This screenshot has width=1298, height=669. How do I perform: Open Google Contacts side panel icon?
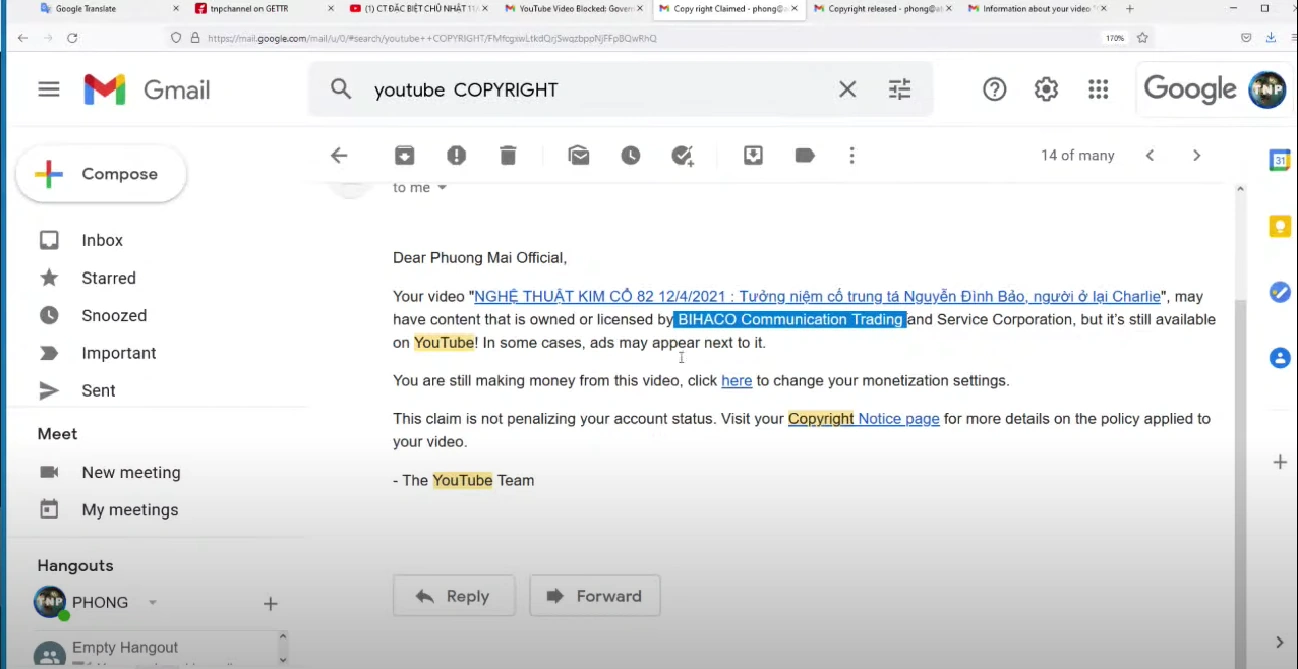coord(1280,357)
